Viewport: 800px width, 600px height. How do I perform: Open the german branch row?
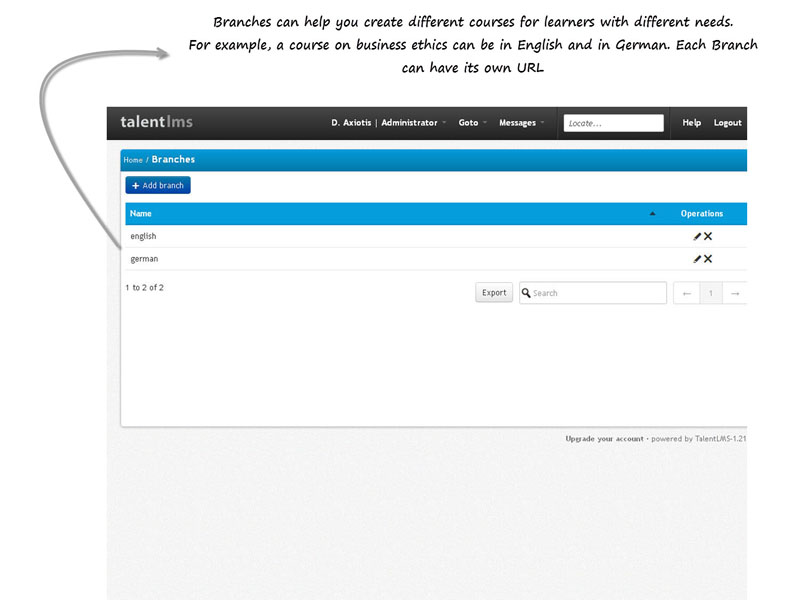436,259
